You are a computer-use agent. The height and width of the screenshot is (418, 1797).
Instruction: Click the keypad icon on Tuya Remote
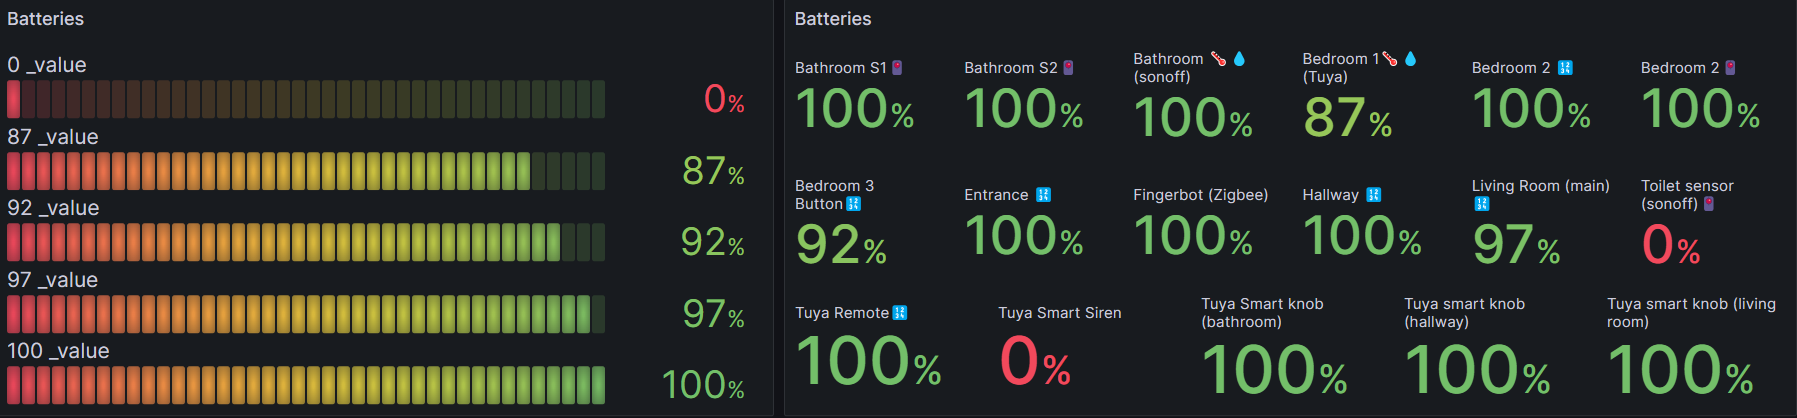pos(899,313)
